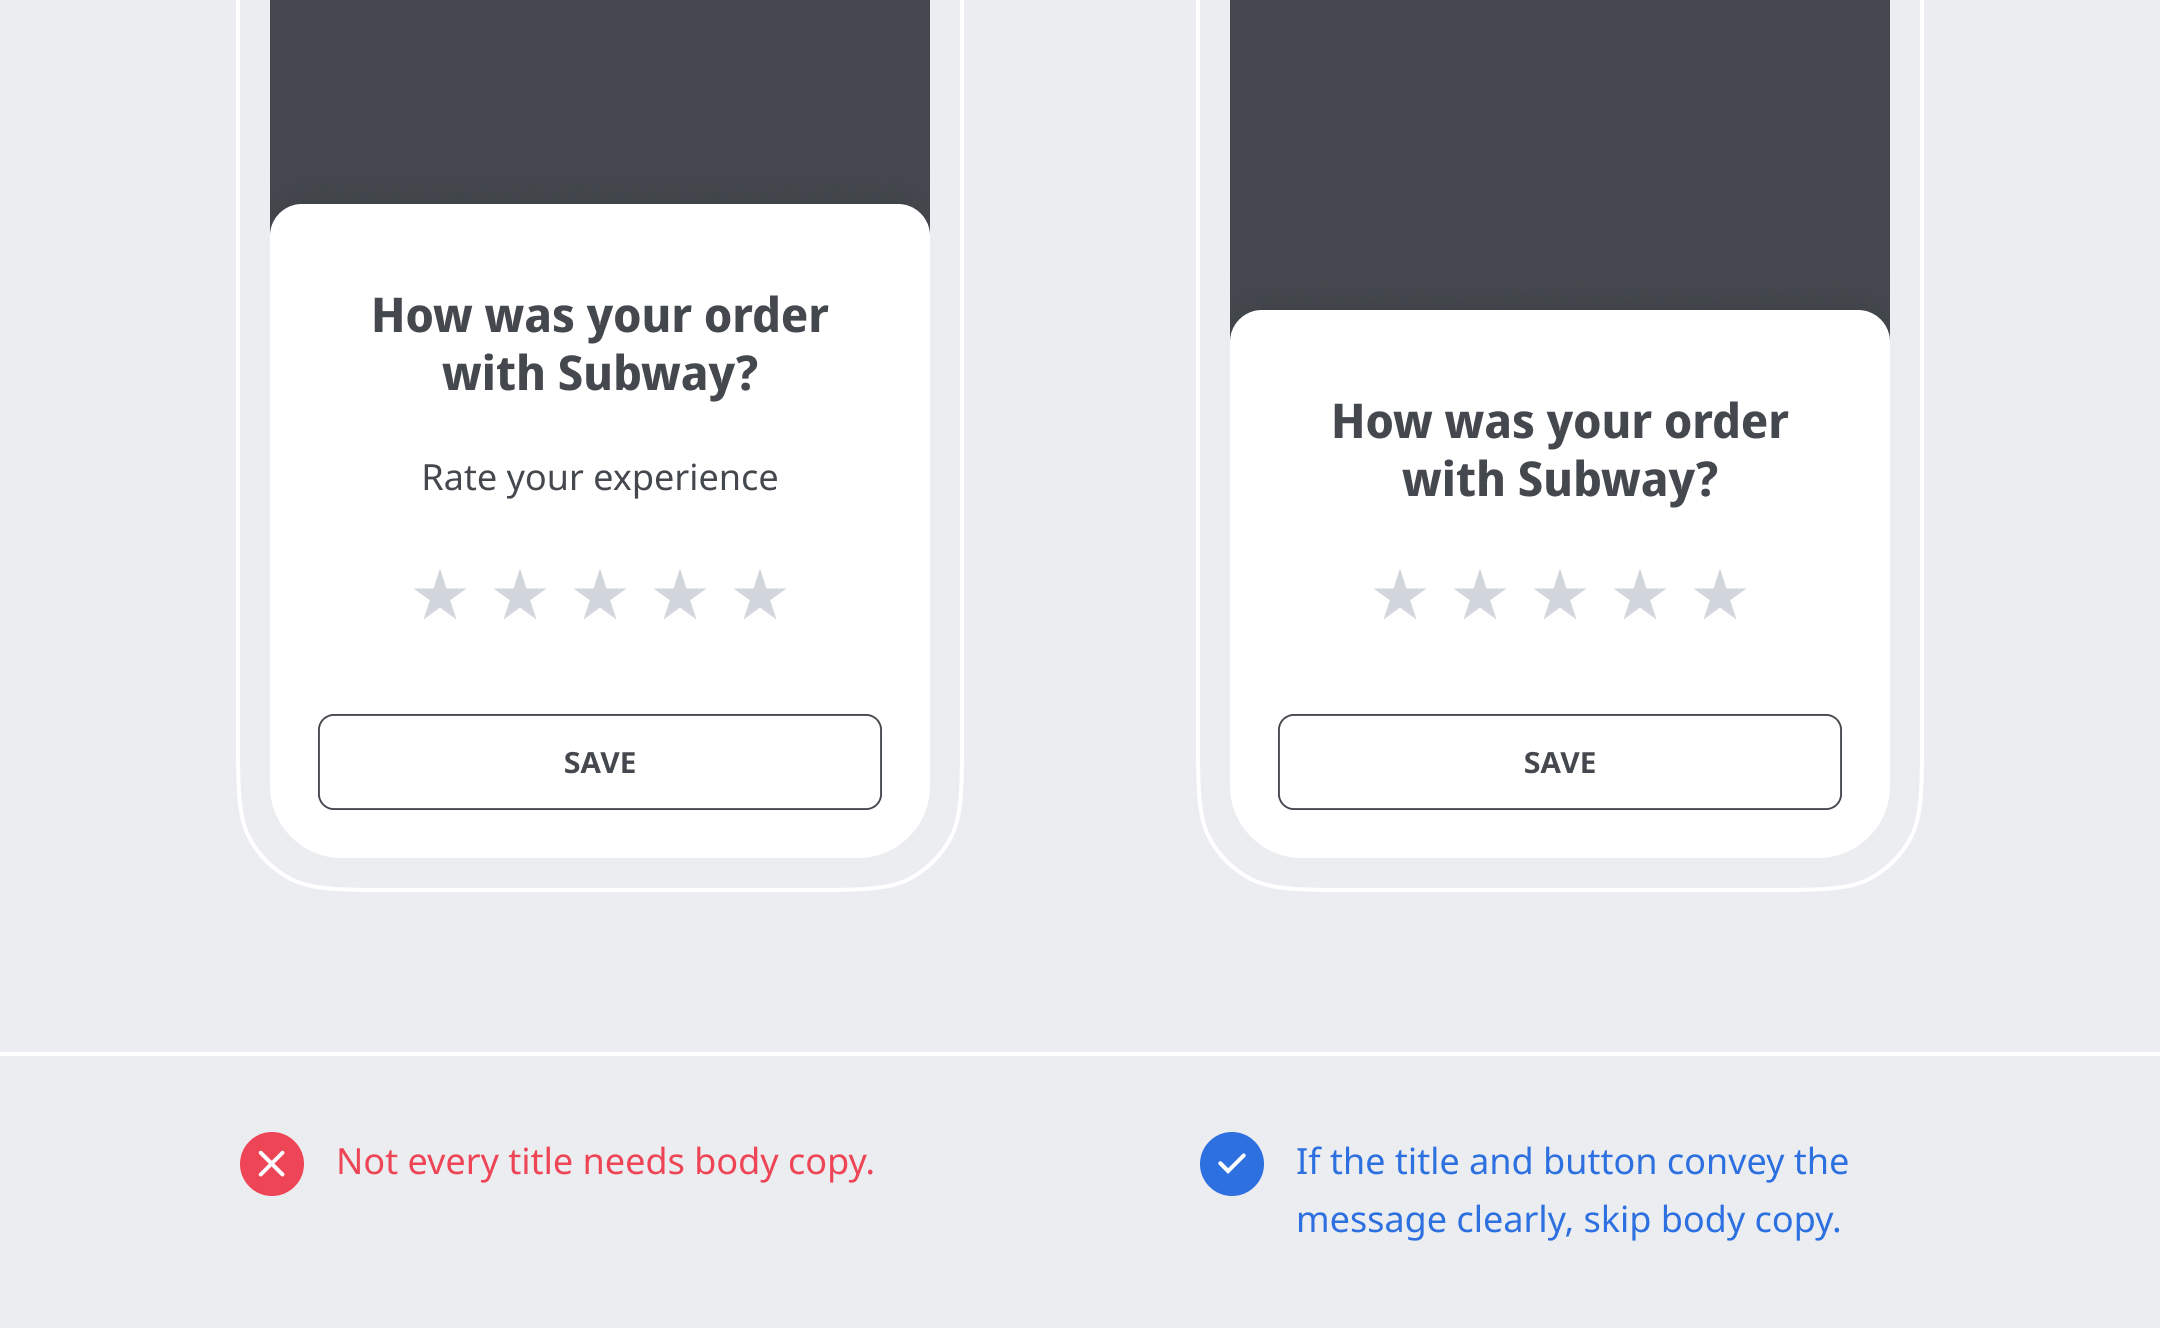The image size is (2160, 1328).
Task: Click the first star in the right rating dialog
Action: click(x=1400, y=596)
